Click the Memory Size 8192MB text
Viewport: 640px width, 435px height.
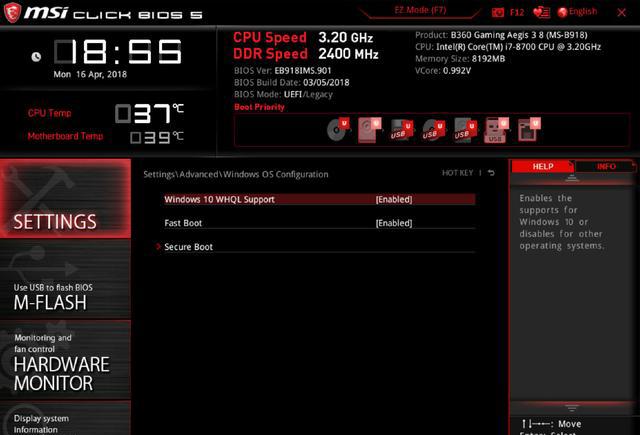point(460,59)
